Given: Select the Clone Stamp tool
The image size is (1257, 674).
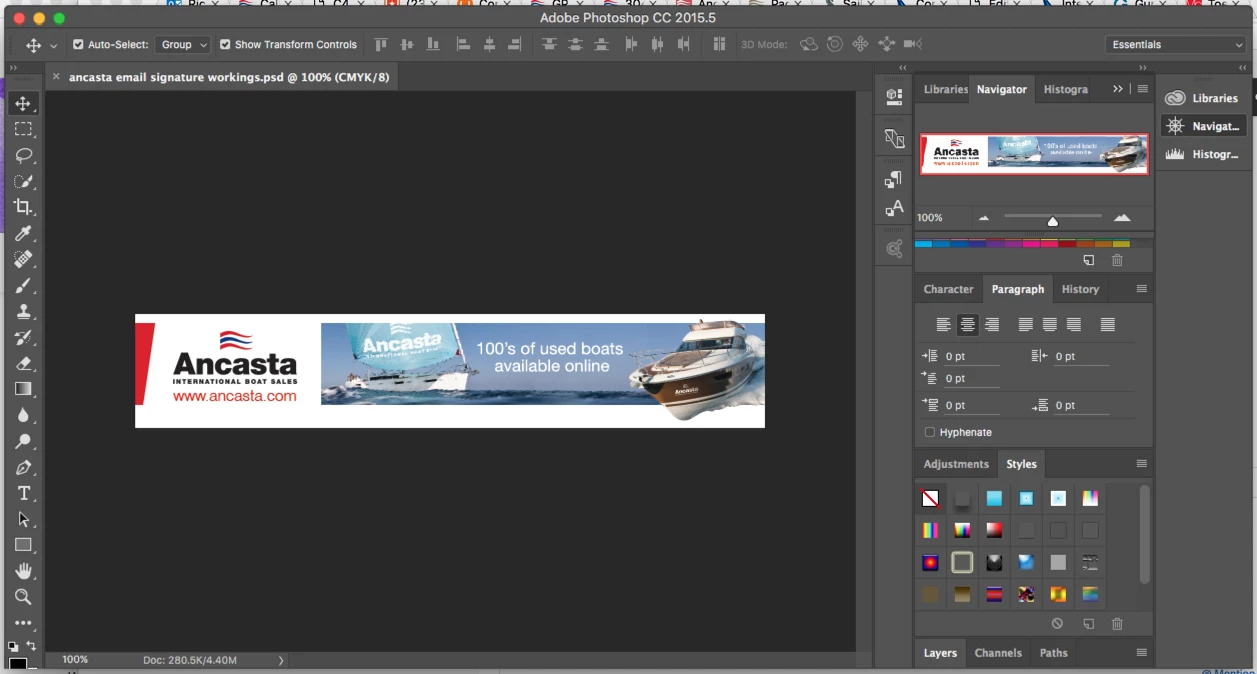Looking at the screenshot, I should [23, 312].
